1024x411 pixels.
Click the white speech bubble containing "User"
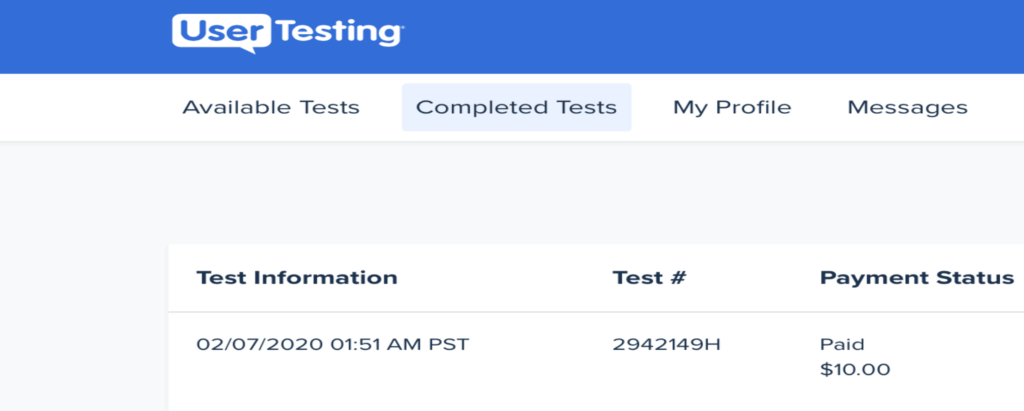click(221, 31)
